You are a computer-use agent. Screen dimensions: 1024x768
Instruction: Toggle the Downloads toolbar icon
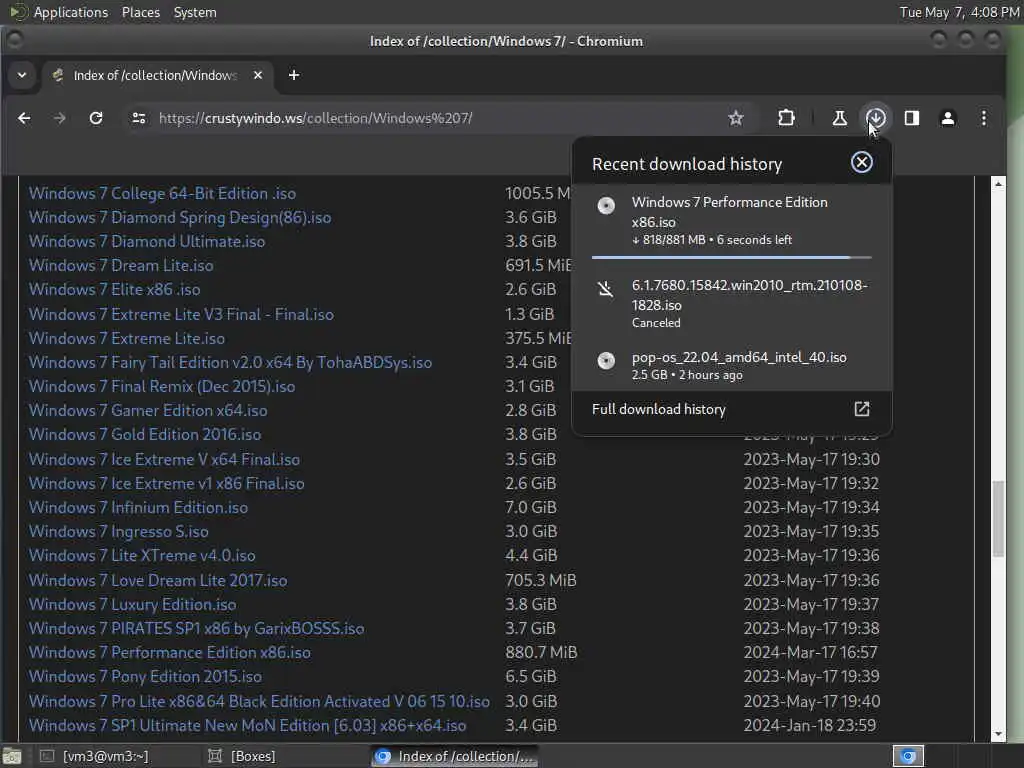tap(876, 118)
